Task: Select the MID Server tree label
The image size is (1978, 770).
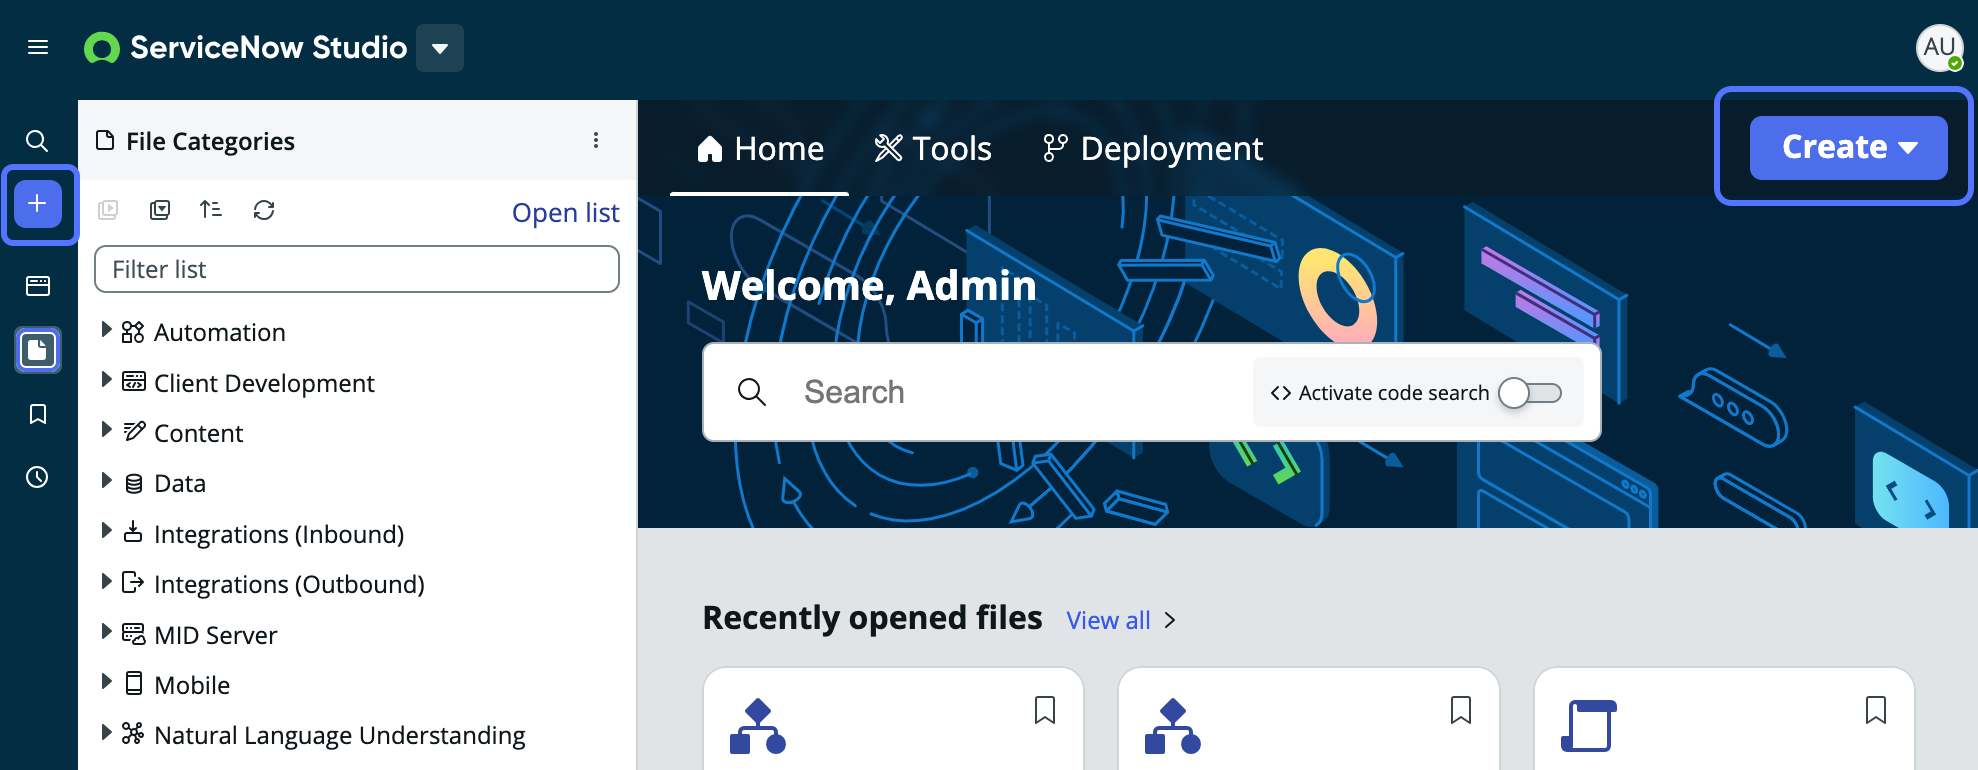Action: (215, 635)
